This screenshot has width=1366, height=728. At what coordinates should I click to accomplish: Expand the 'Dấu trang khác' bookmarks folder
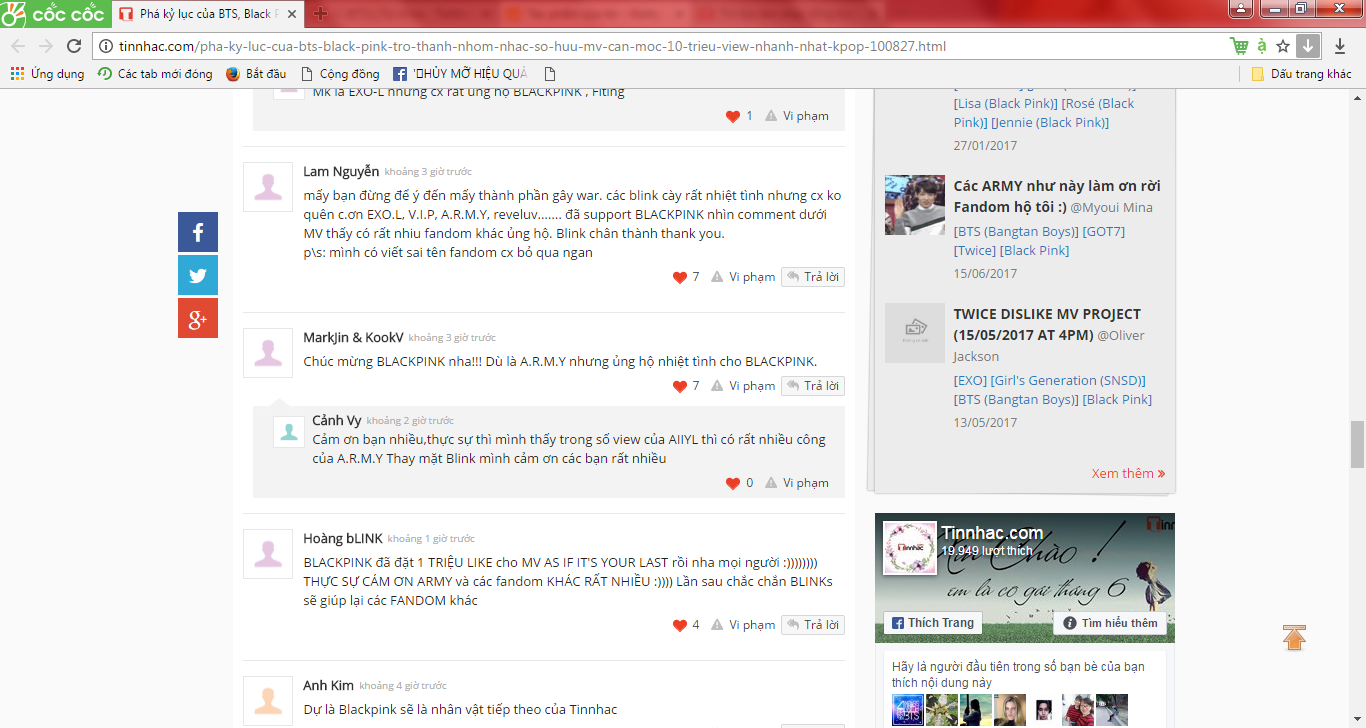[x=1301, y=74]
